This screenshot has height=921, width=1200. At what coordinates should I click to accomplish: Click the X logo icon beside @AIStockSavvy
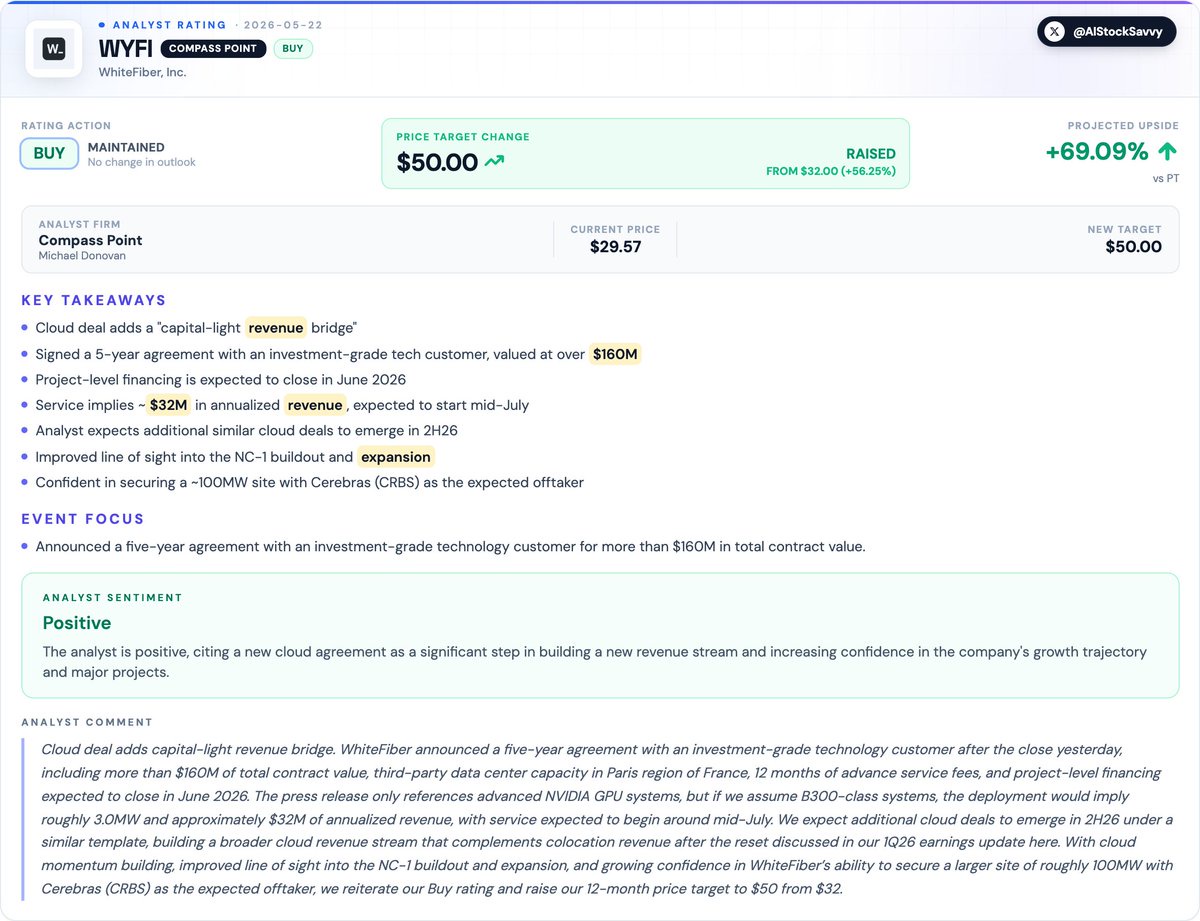pyautogui.click(x=1054, y=32)
